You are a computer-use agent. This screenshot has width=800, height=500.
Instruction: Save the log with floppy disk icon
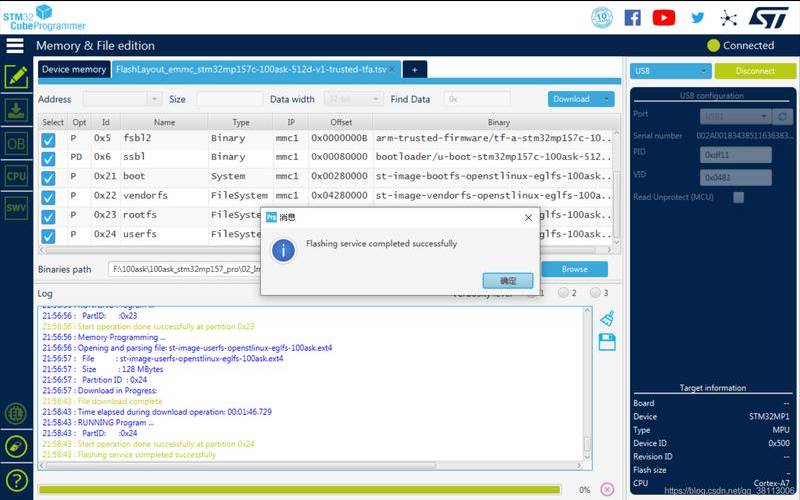[607, 342]
